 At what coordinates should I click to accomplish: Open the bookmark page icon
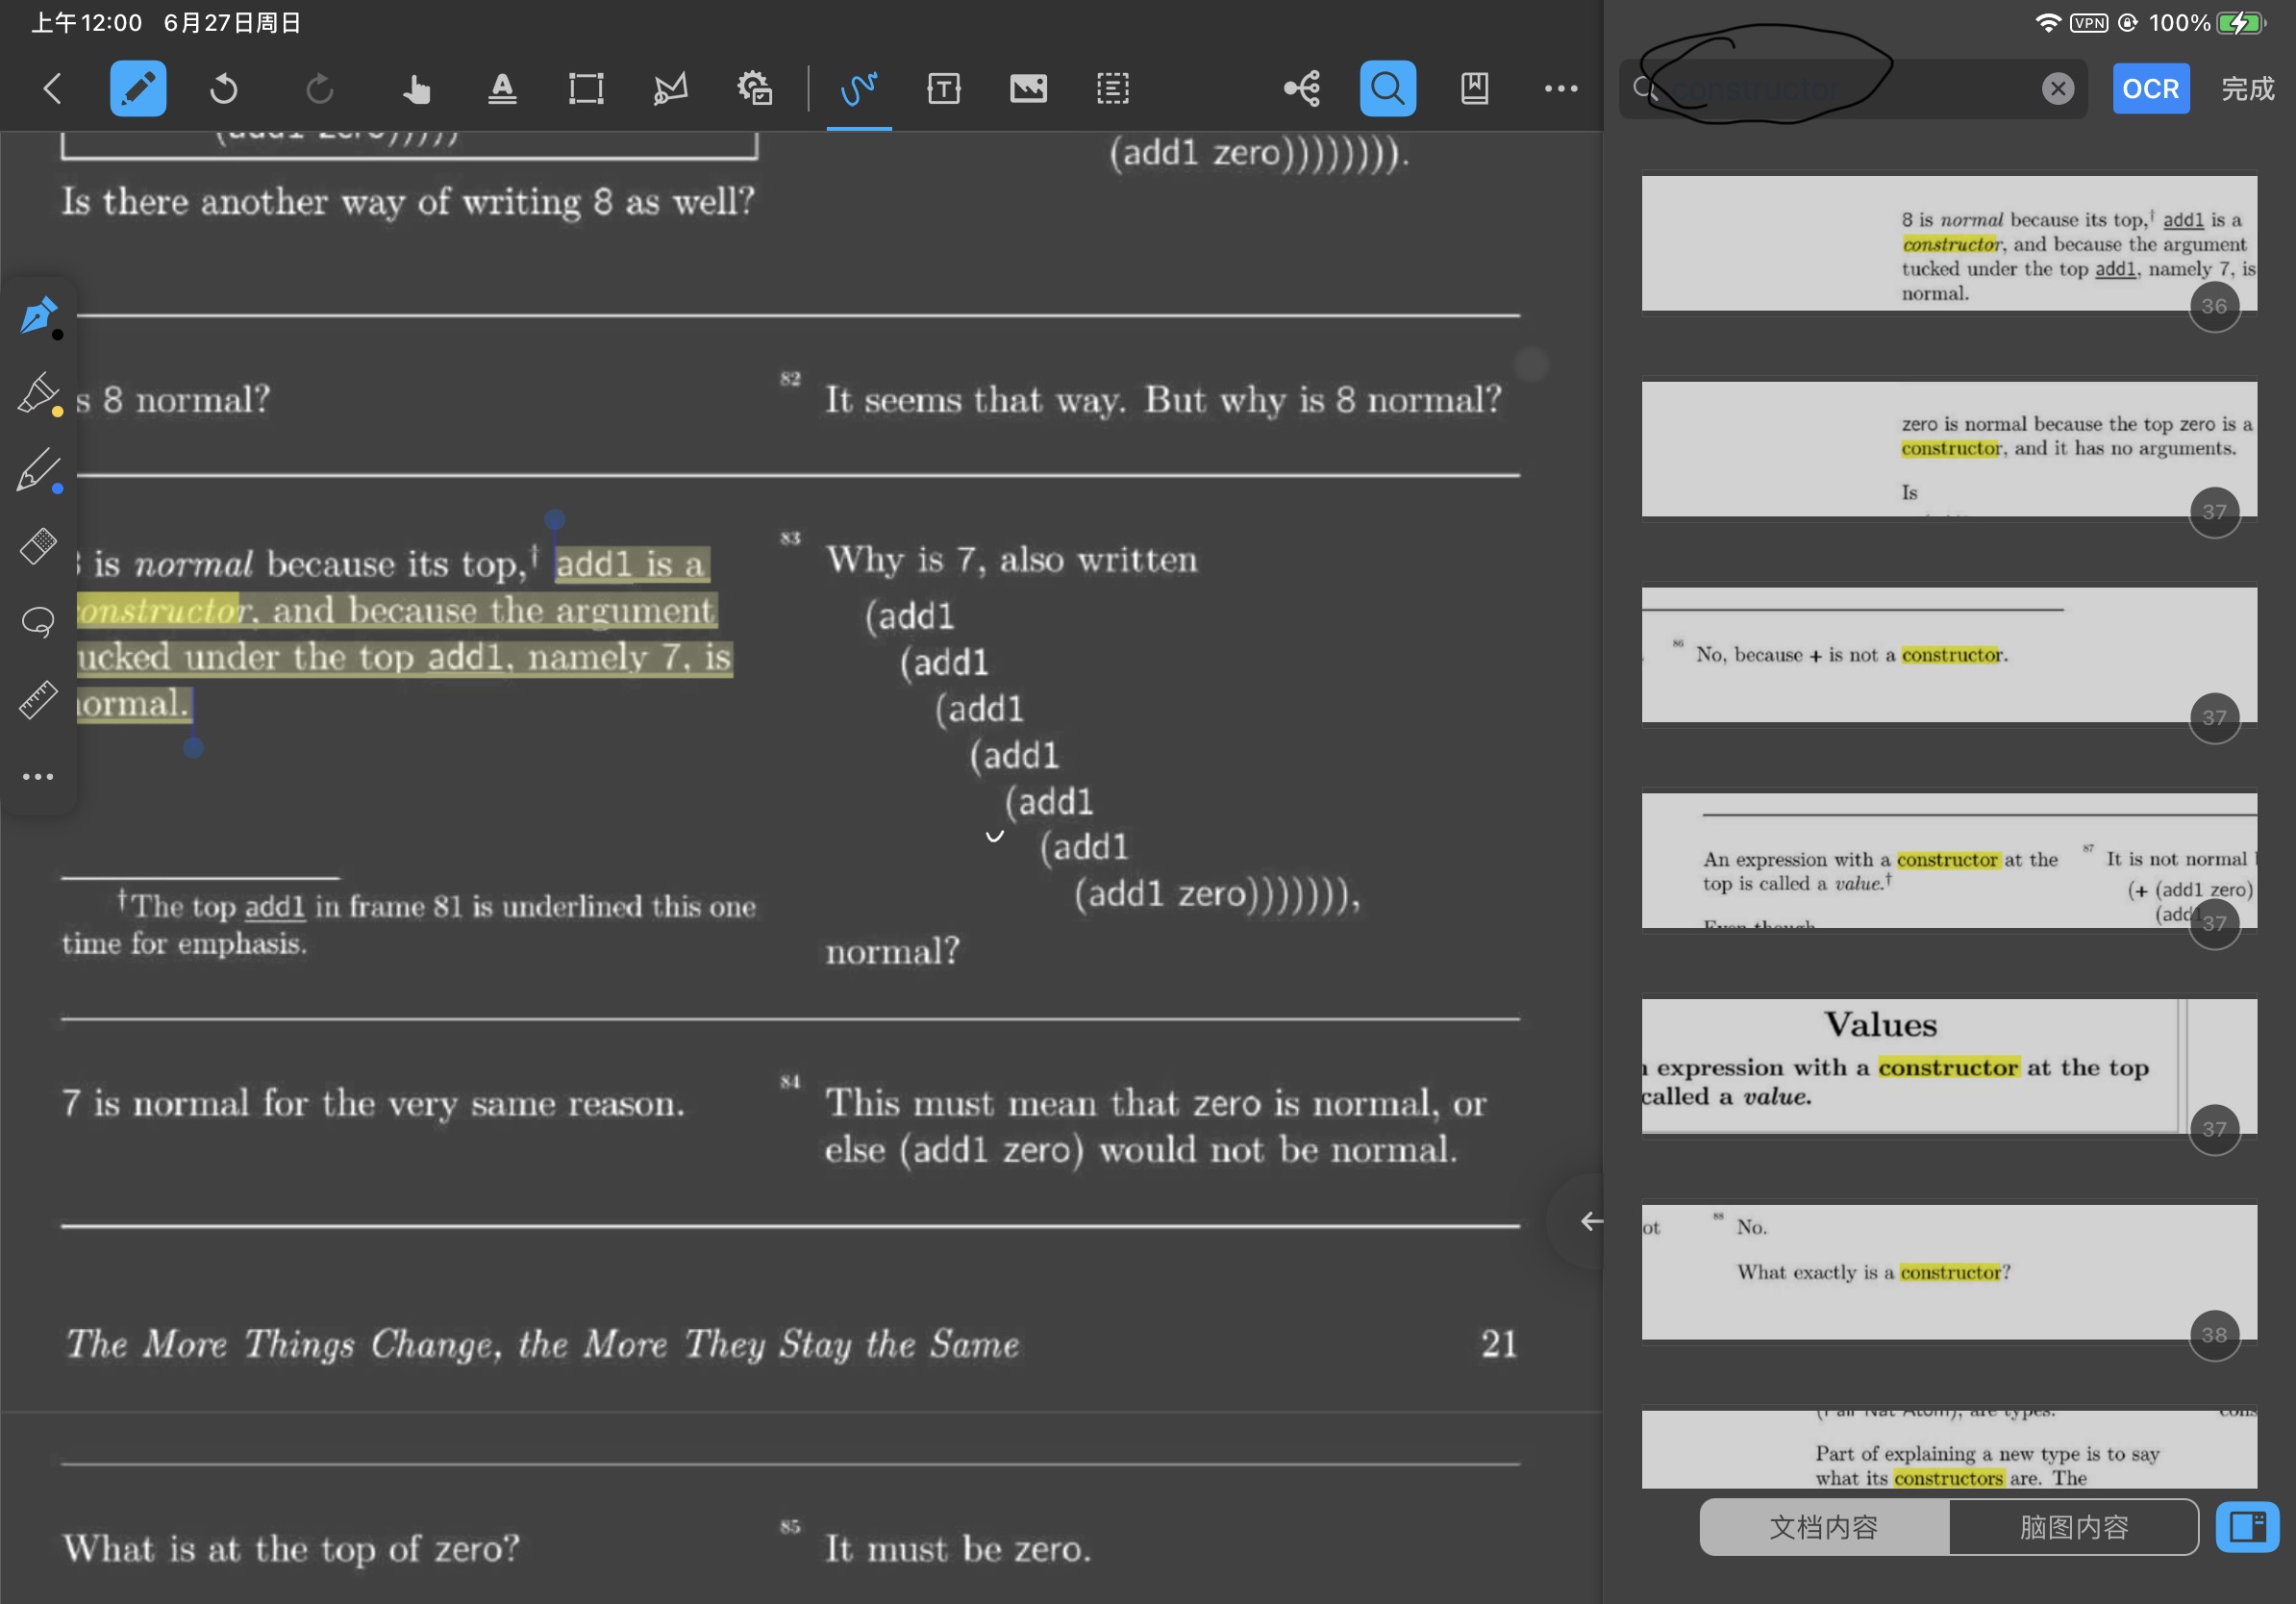coord(1474,88)
